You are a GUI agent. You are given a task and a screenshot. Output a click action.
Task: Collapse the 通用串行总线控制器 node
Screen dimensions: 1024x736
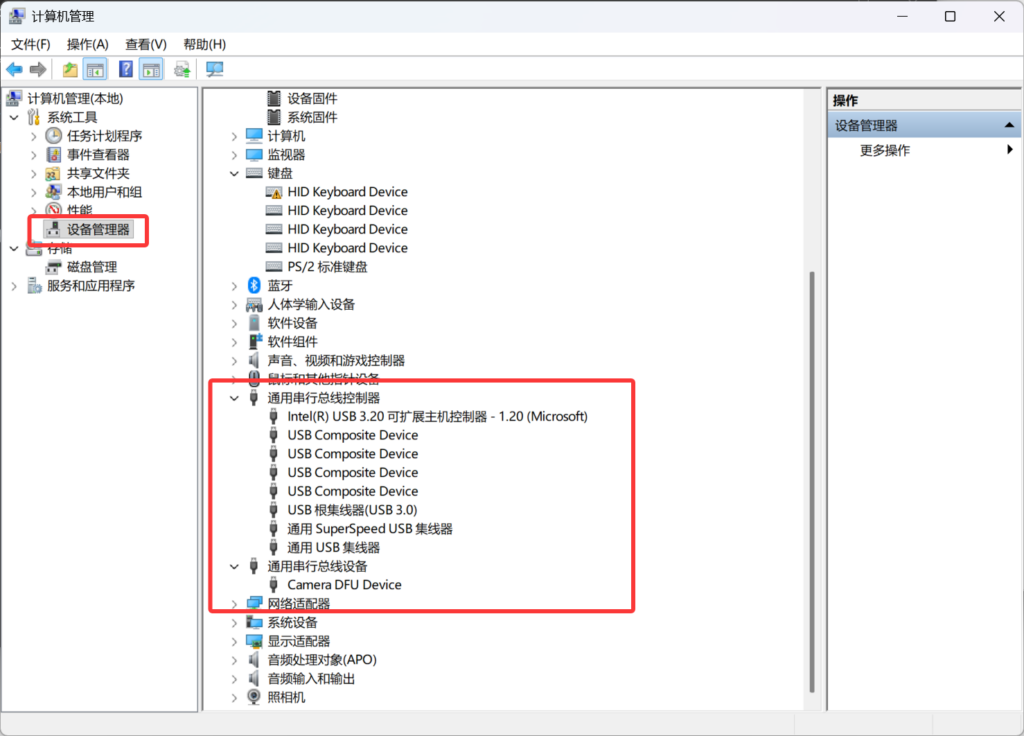click(x=234, y=398)
